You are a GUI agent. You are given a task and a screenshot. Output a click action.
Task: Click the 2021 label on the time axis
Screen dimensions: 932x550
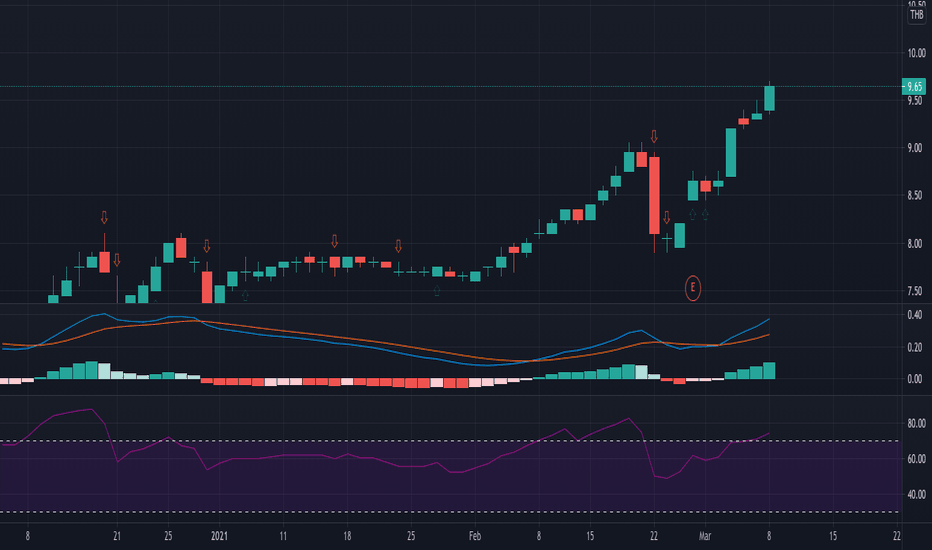[x=219, y=536]
